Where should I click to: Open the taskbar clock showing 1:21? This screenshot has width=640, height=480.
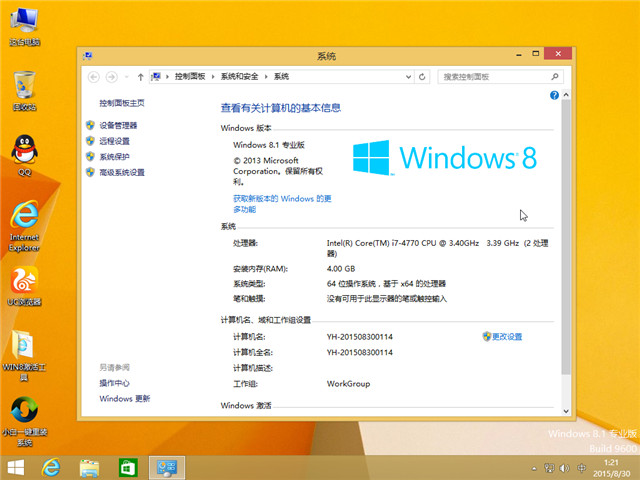coord(611,468)
